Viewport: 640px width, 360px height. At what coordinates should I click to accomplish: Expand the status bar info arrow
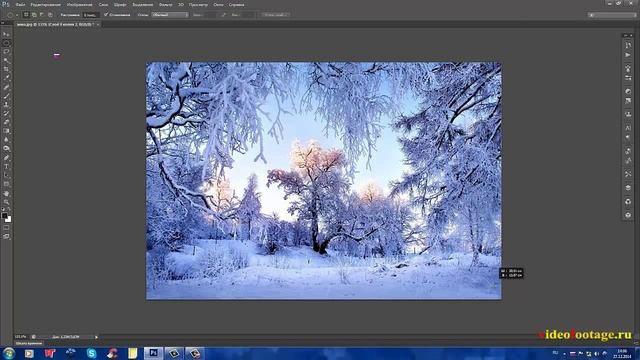pyautogui.click(x=96, y=337)
